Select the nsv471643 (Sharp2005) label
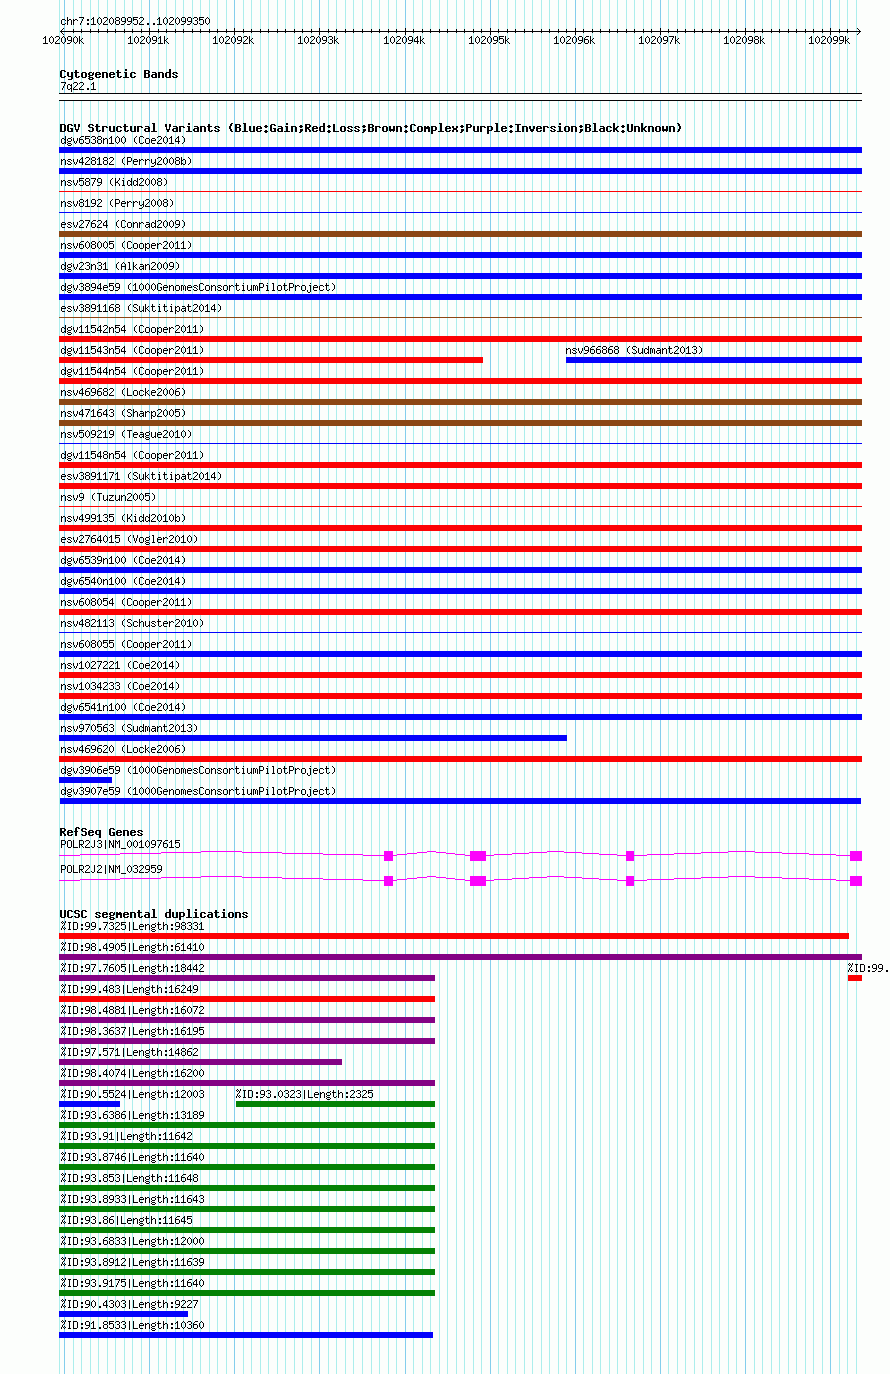This screenshot has height=1374, width=890. click(123, 413)
